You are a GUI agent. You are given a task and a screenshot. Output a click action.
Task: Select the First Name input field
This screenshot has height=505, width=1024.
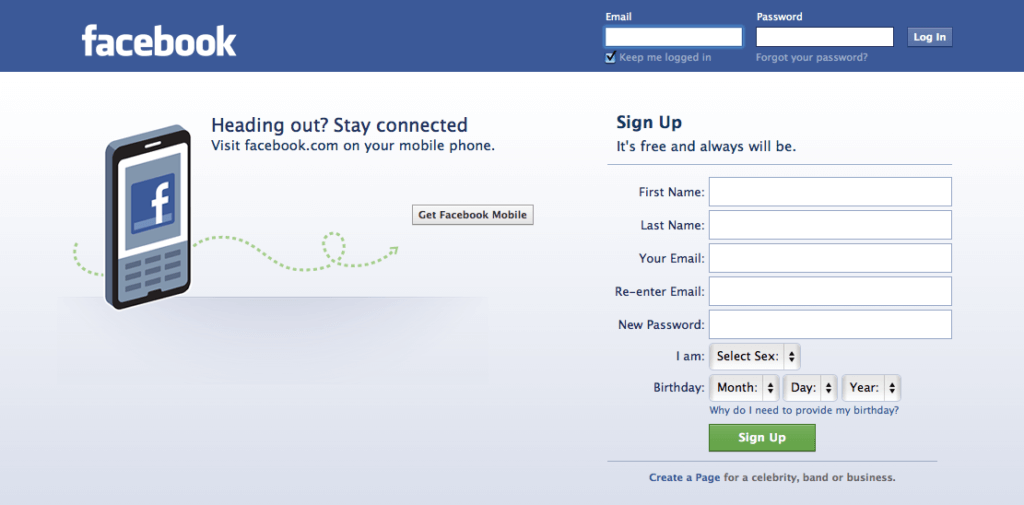tap(830, 192)
